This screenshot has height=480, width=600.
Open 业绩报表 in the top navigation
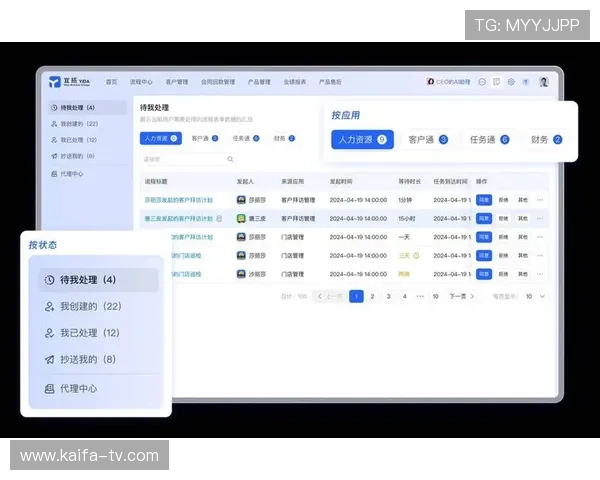pos(295,82)
